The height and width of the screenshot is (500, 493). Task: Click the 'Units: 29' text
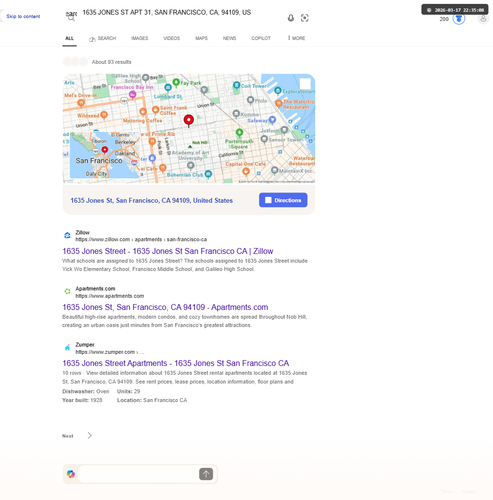click(x=129, y=391)
